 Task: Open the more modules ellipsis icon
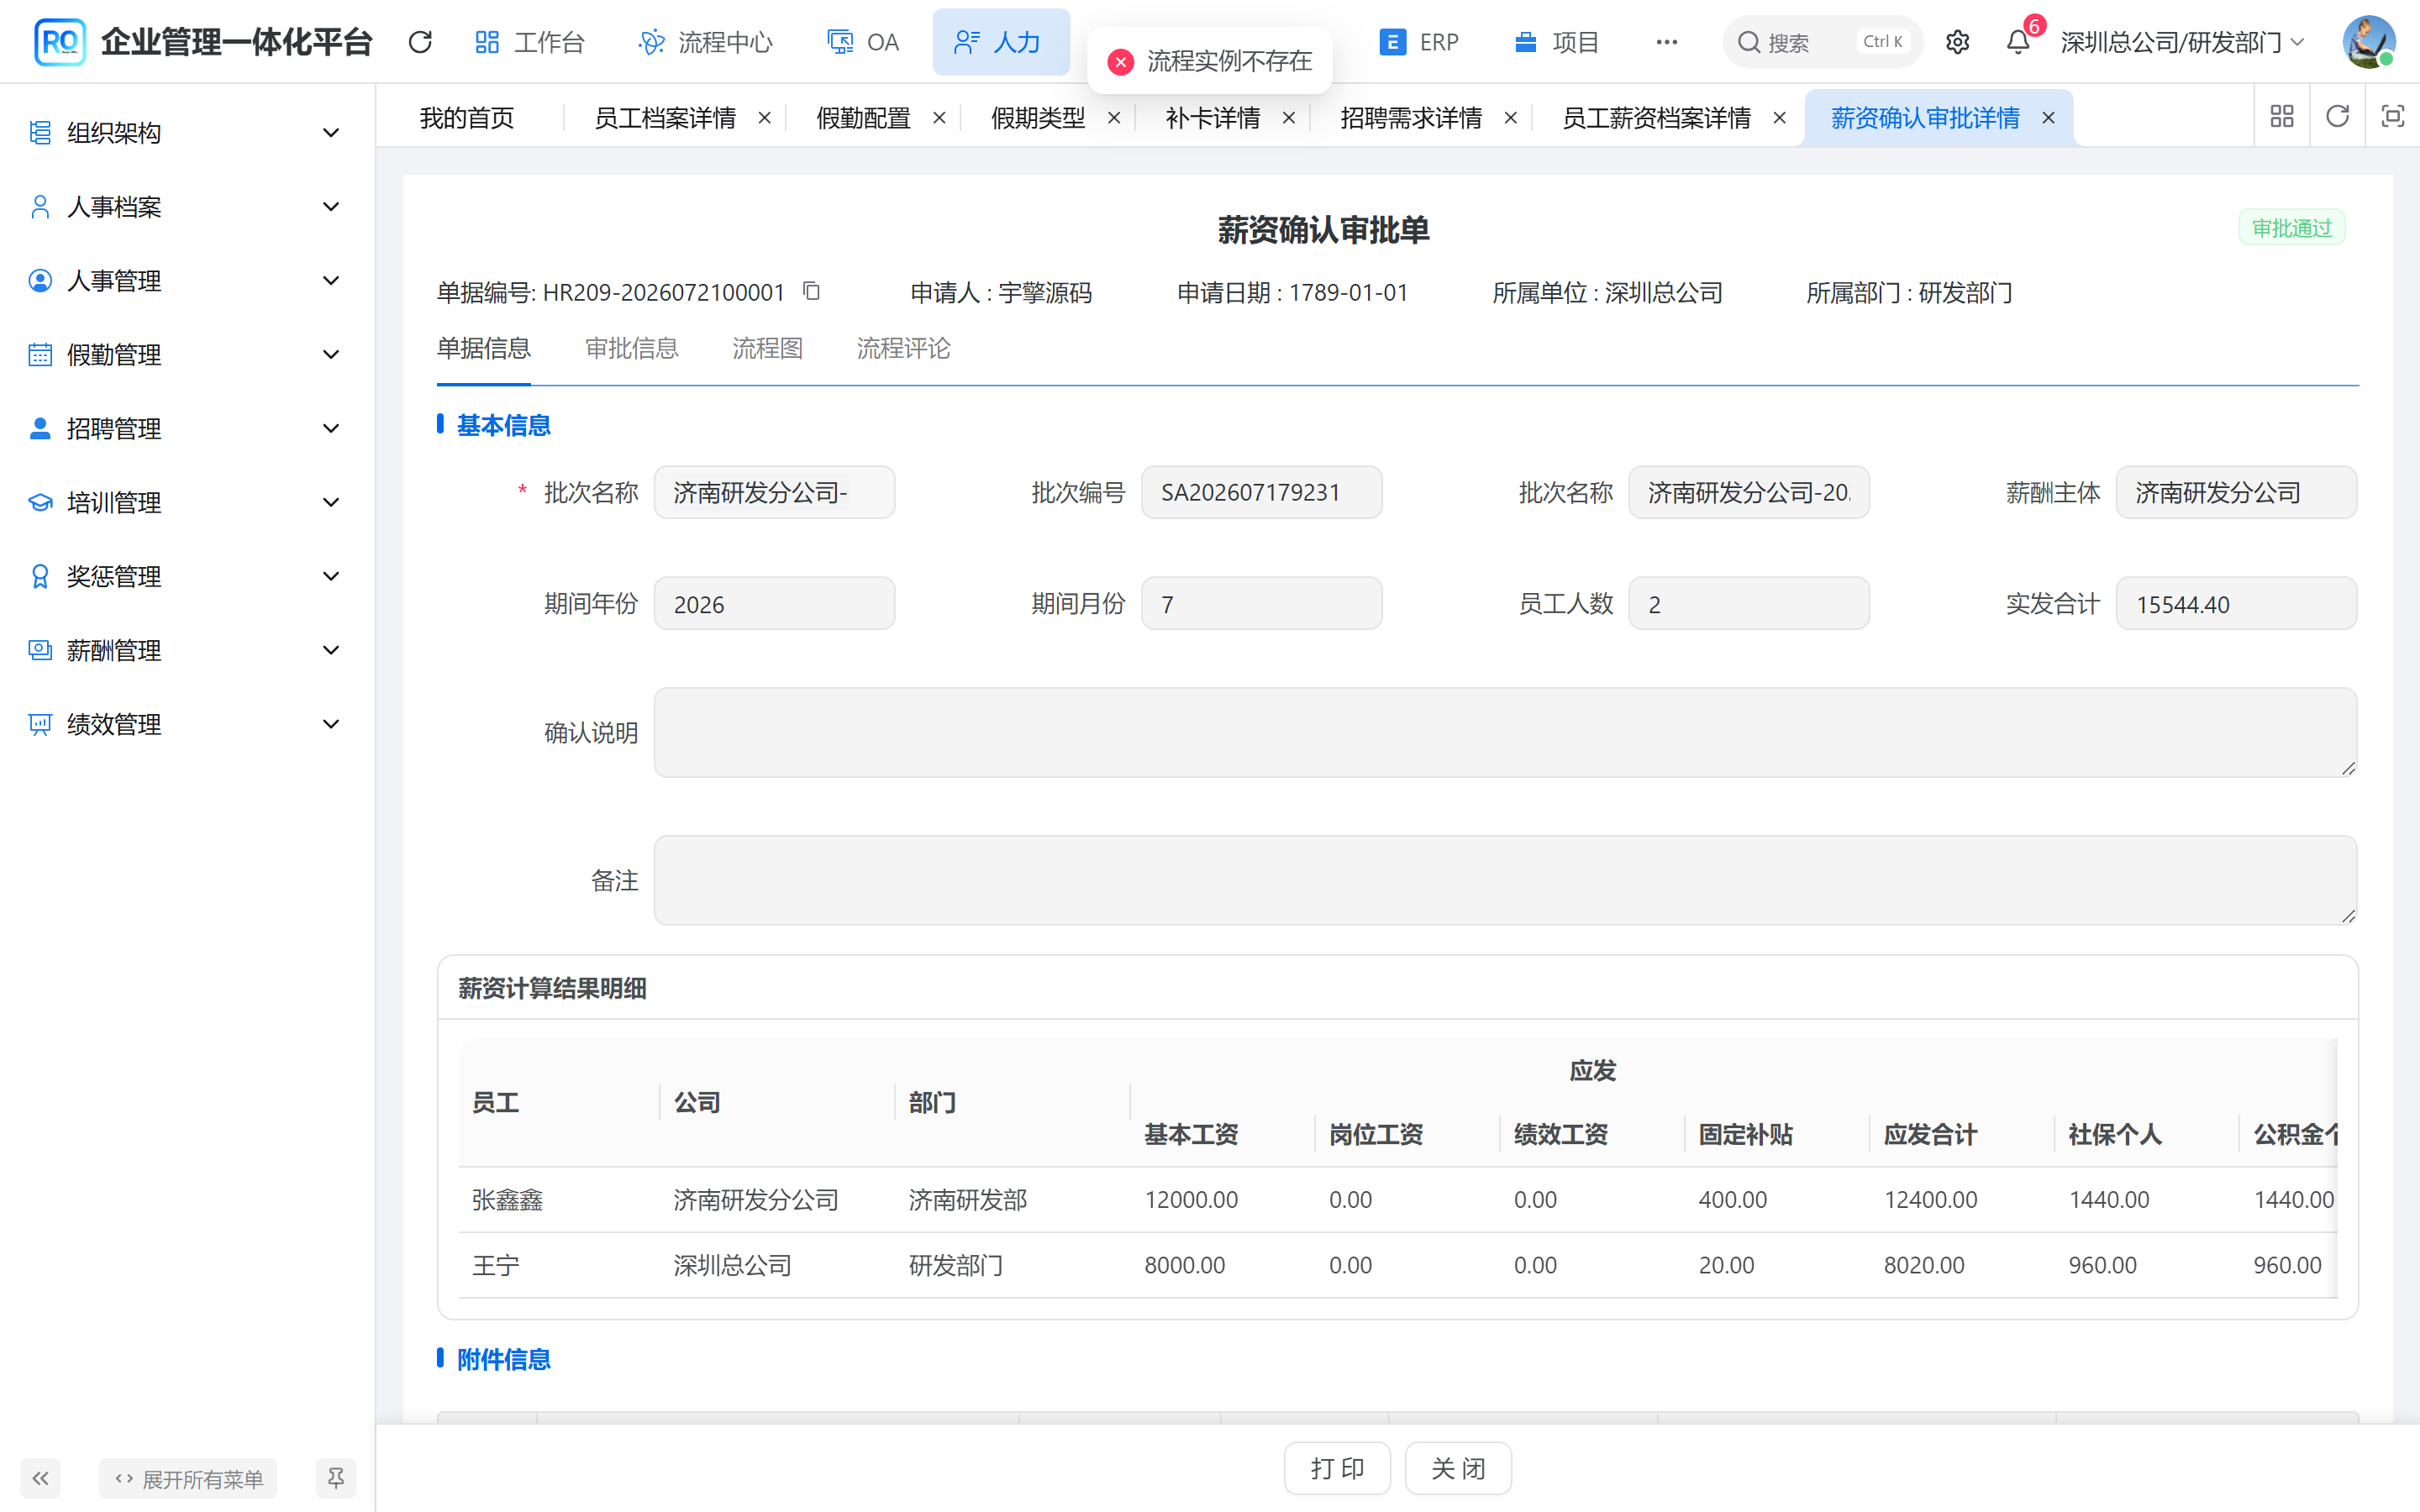coord(1666,42)
